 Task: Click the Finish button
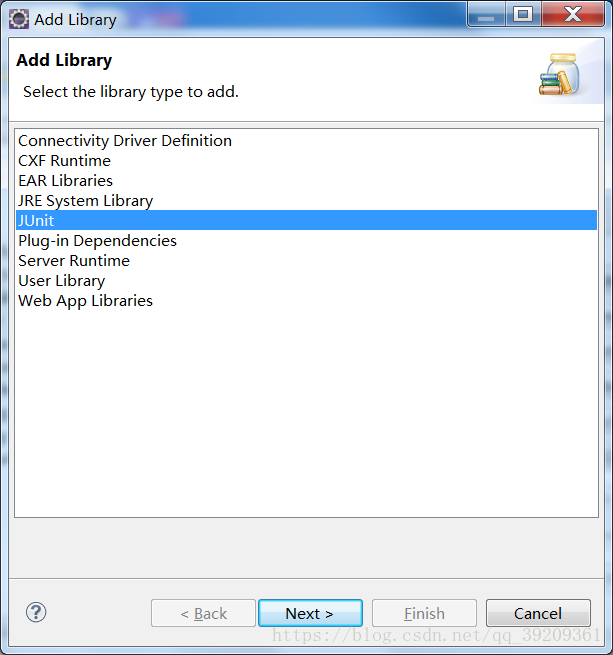coord(424,613)
